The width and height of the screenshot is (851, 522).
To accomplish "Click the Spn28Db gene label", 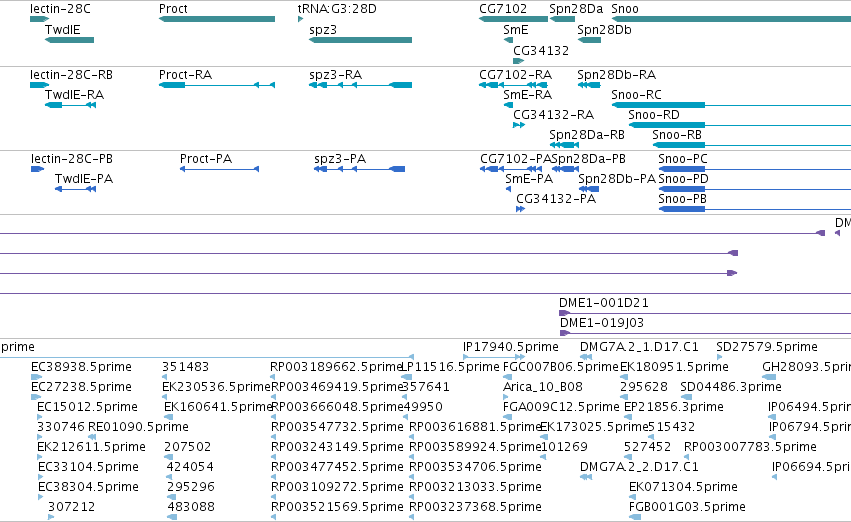I will (604, 30).
